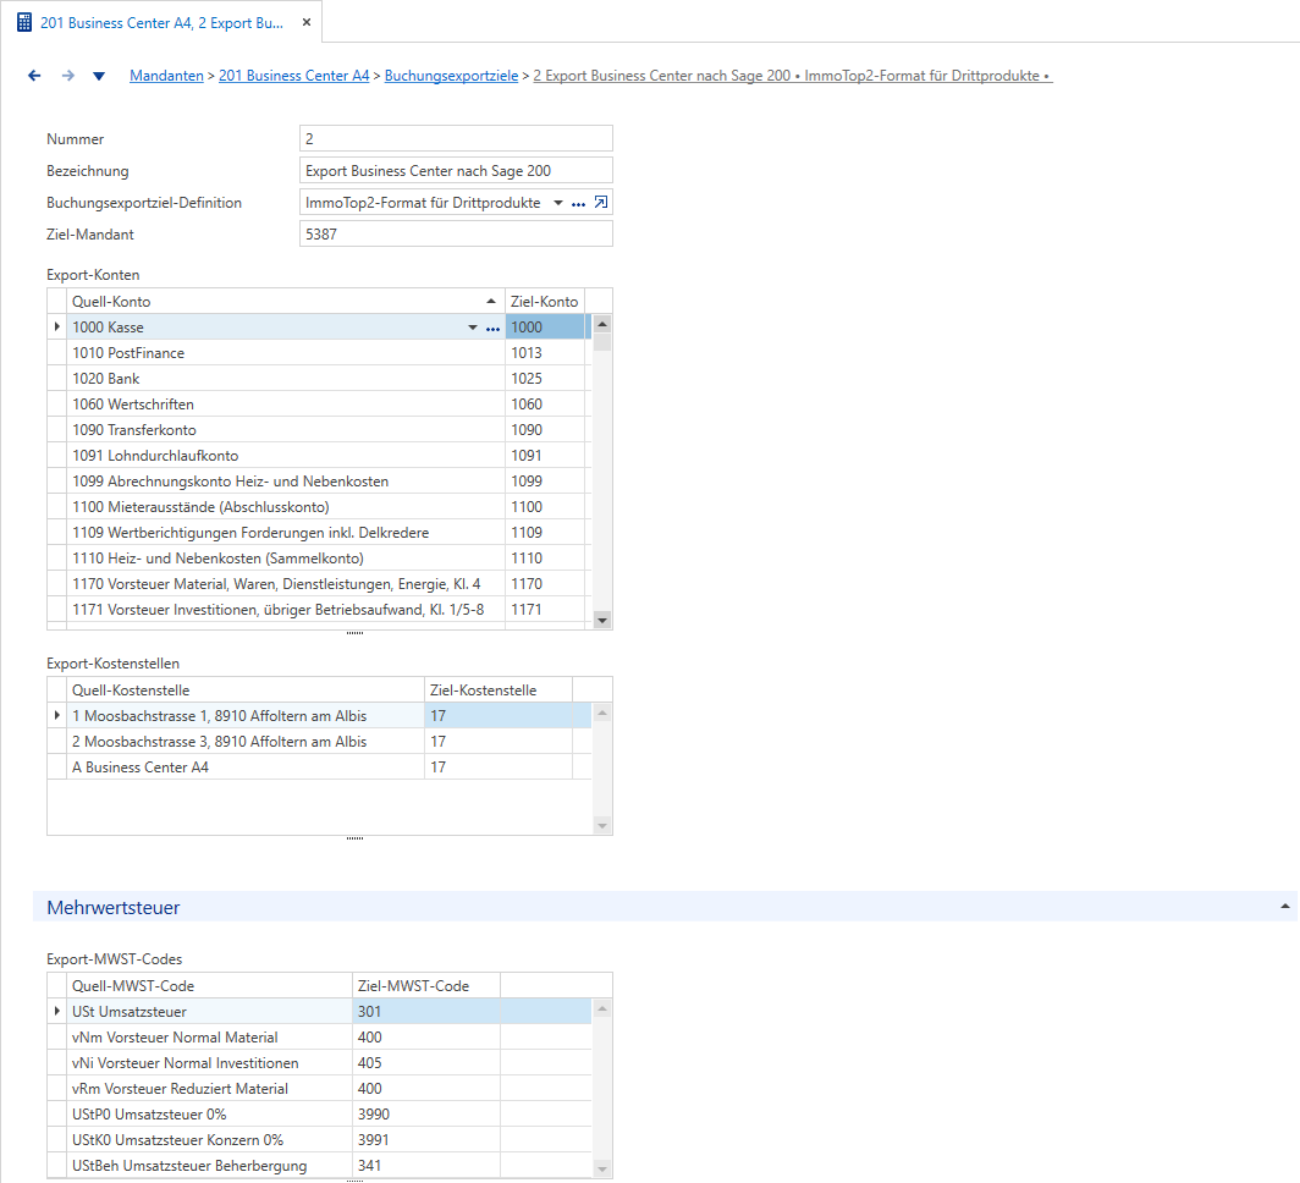Select the UStK0 Umsatzsteuer Konzern 0% row

pyautogui.click(x=319, y=1140)
